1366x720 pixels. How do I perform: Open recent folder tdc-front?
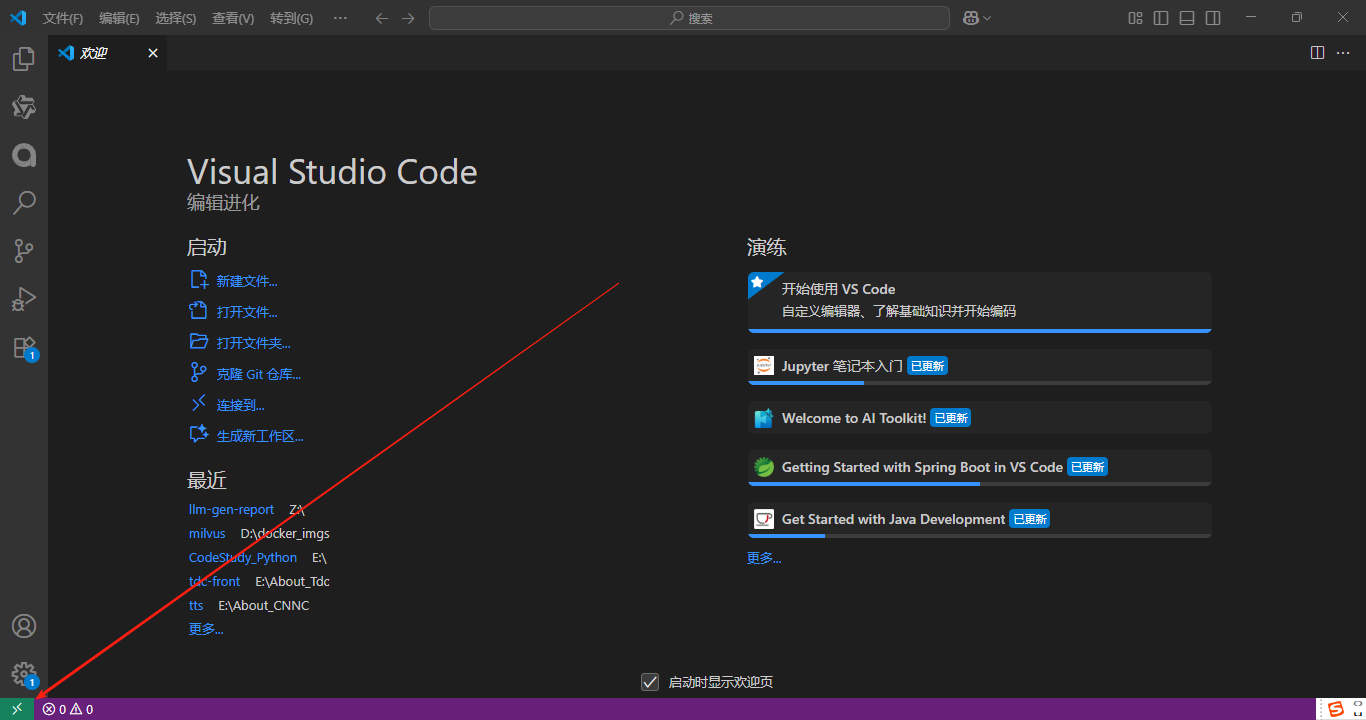[x=214, y=582]
